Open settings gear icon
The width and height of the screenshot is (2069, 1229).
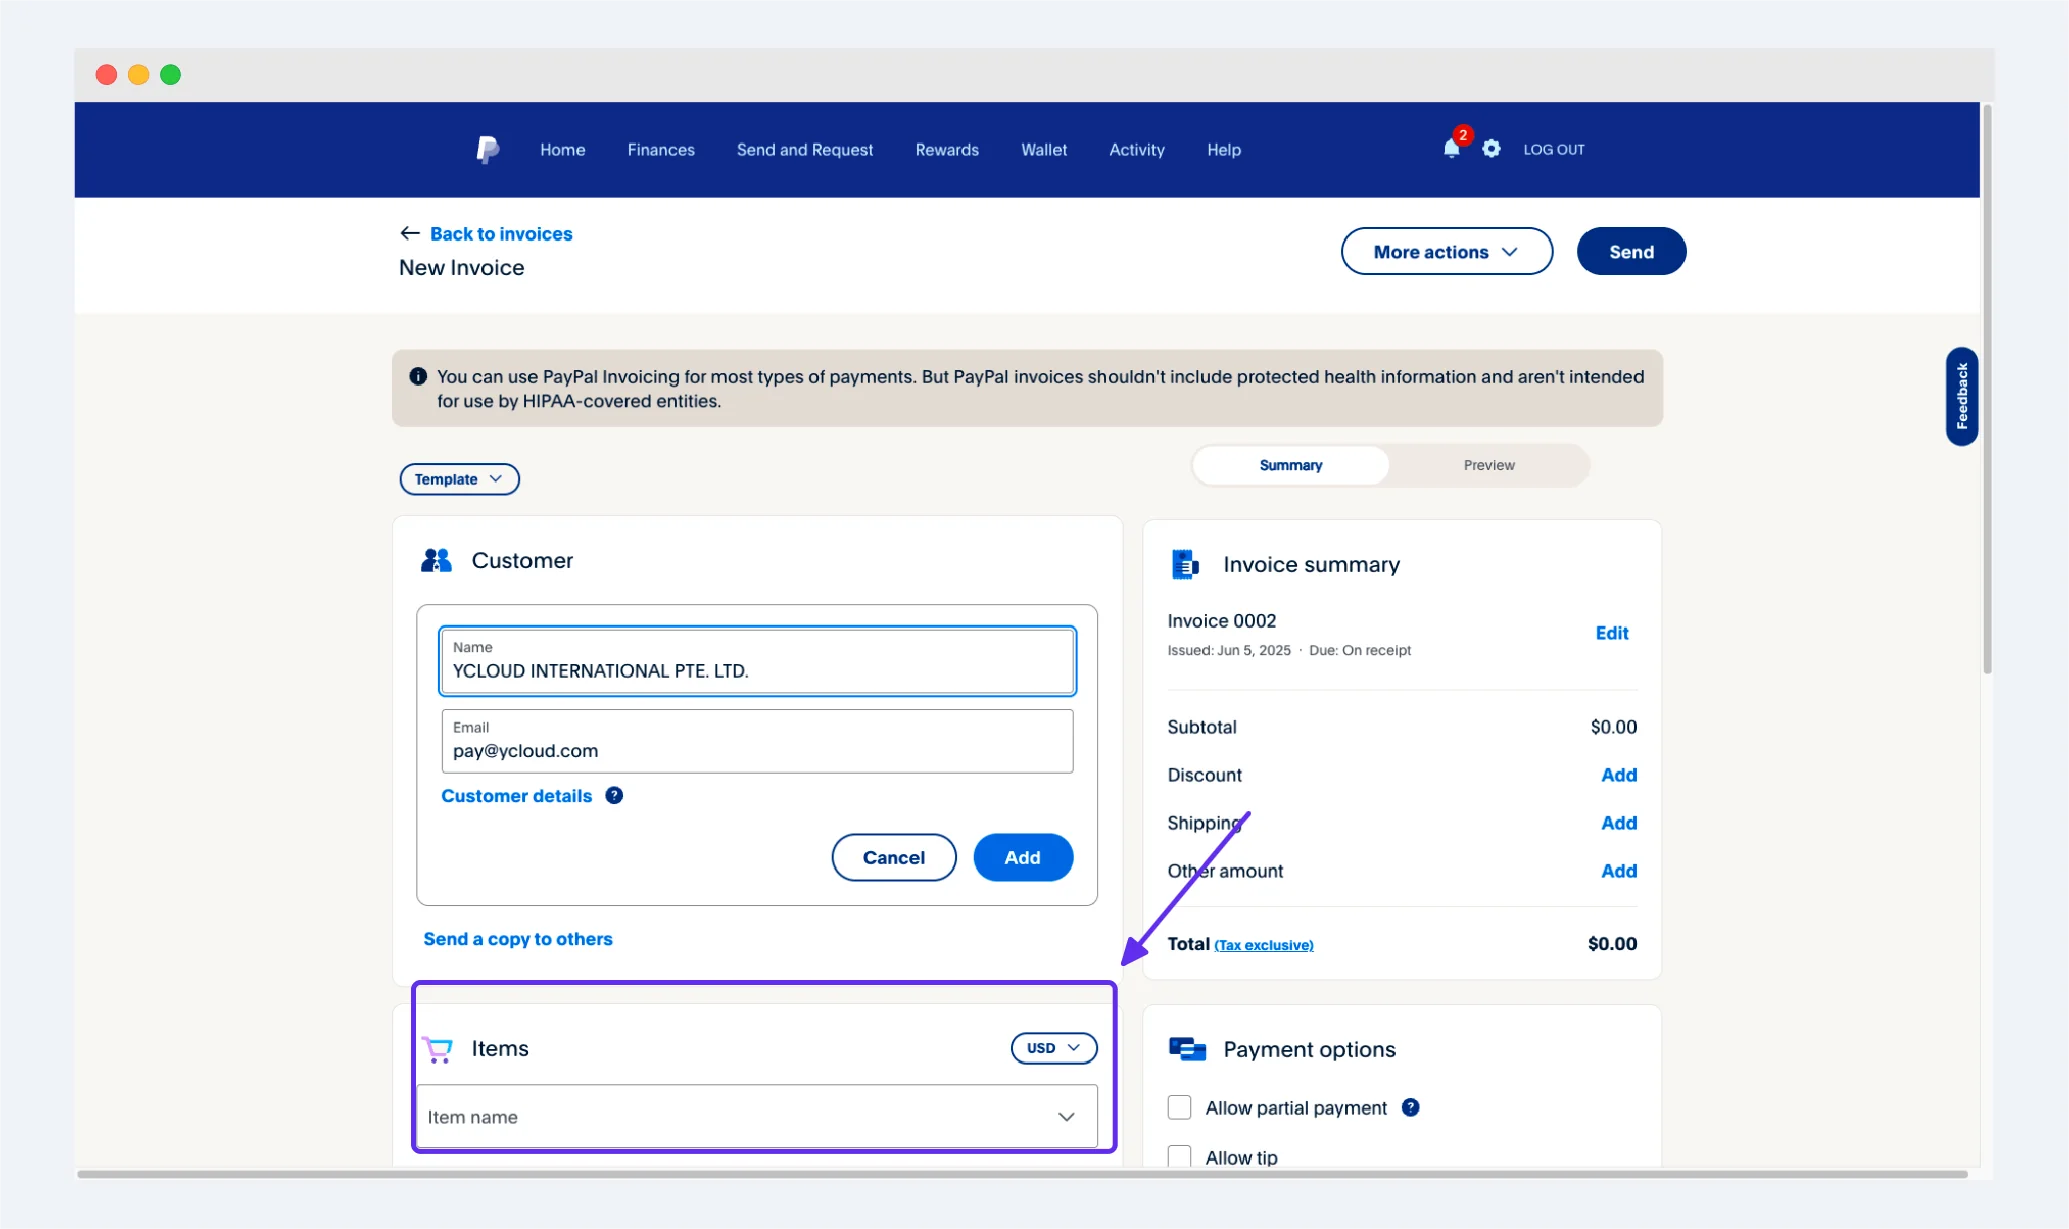(1491, 149)
